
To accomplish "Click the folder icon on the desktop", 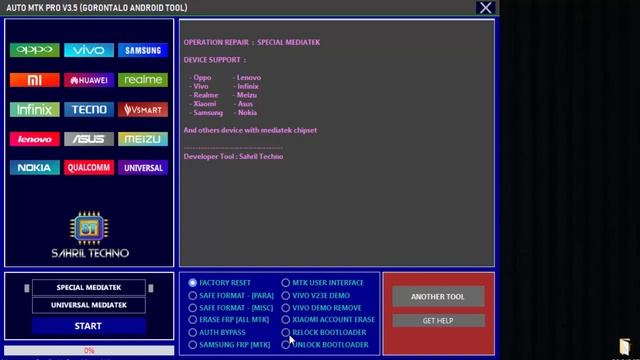I will pyautogui.click(x=624, y=347).
